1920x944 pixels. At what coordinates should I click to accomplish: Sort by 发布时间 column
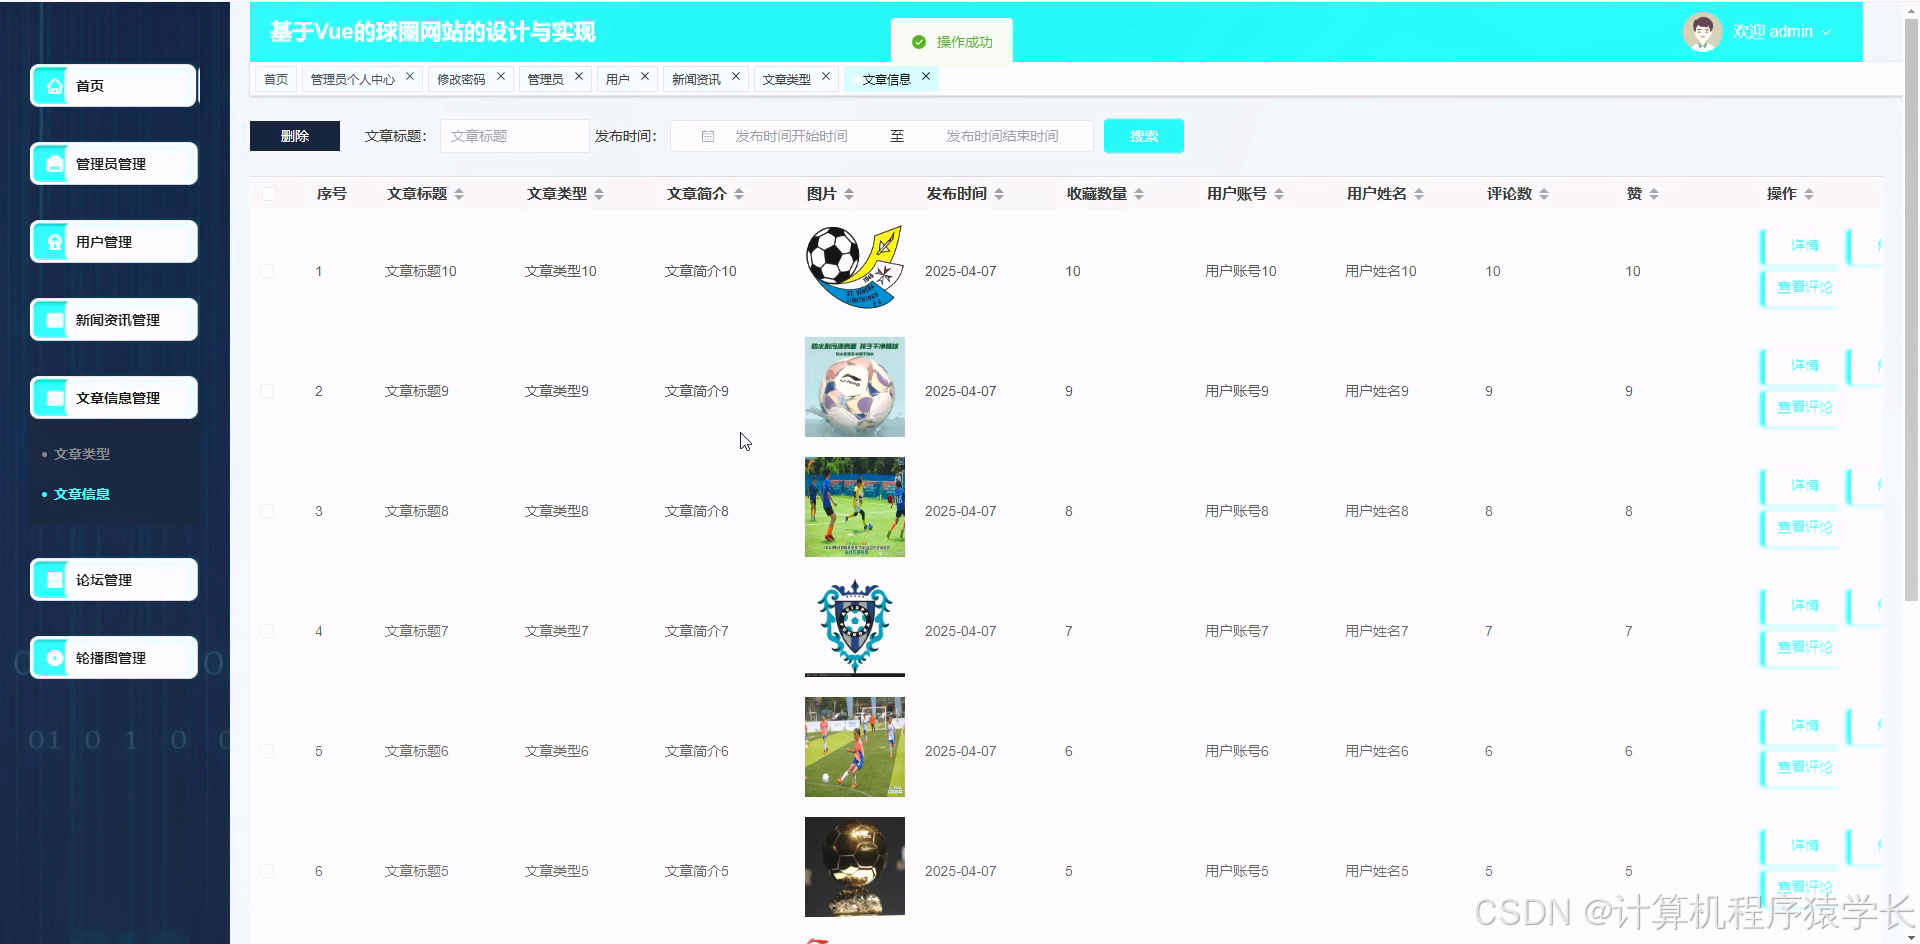(x=999, y=194)
